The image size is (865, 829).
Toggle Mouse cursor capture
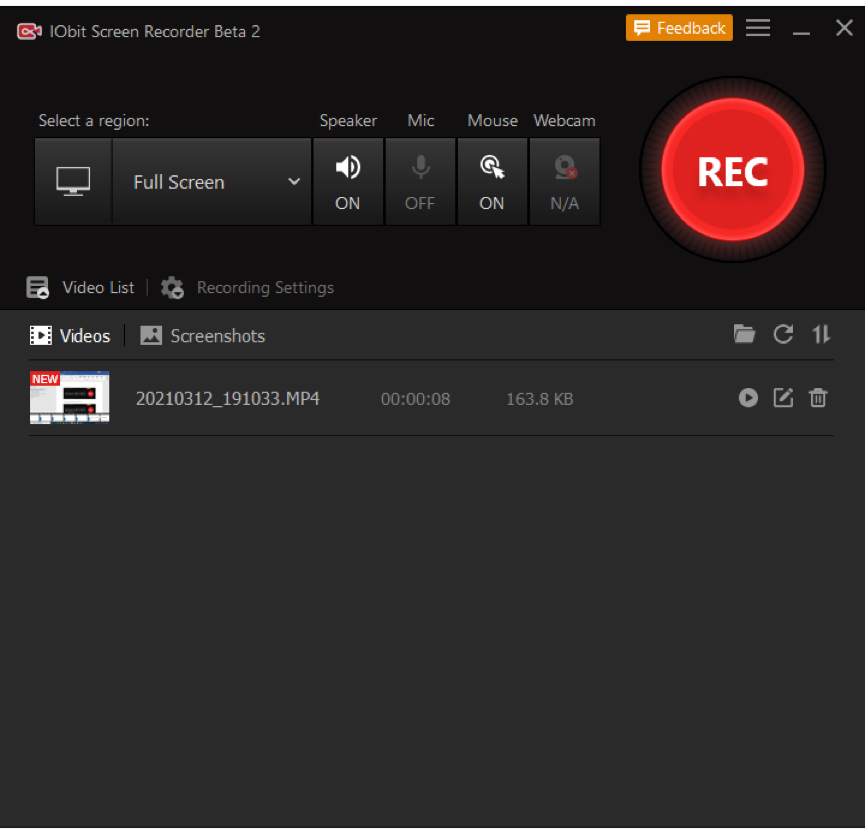(x=492, y=181)
